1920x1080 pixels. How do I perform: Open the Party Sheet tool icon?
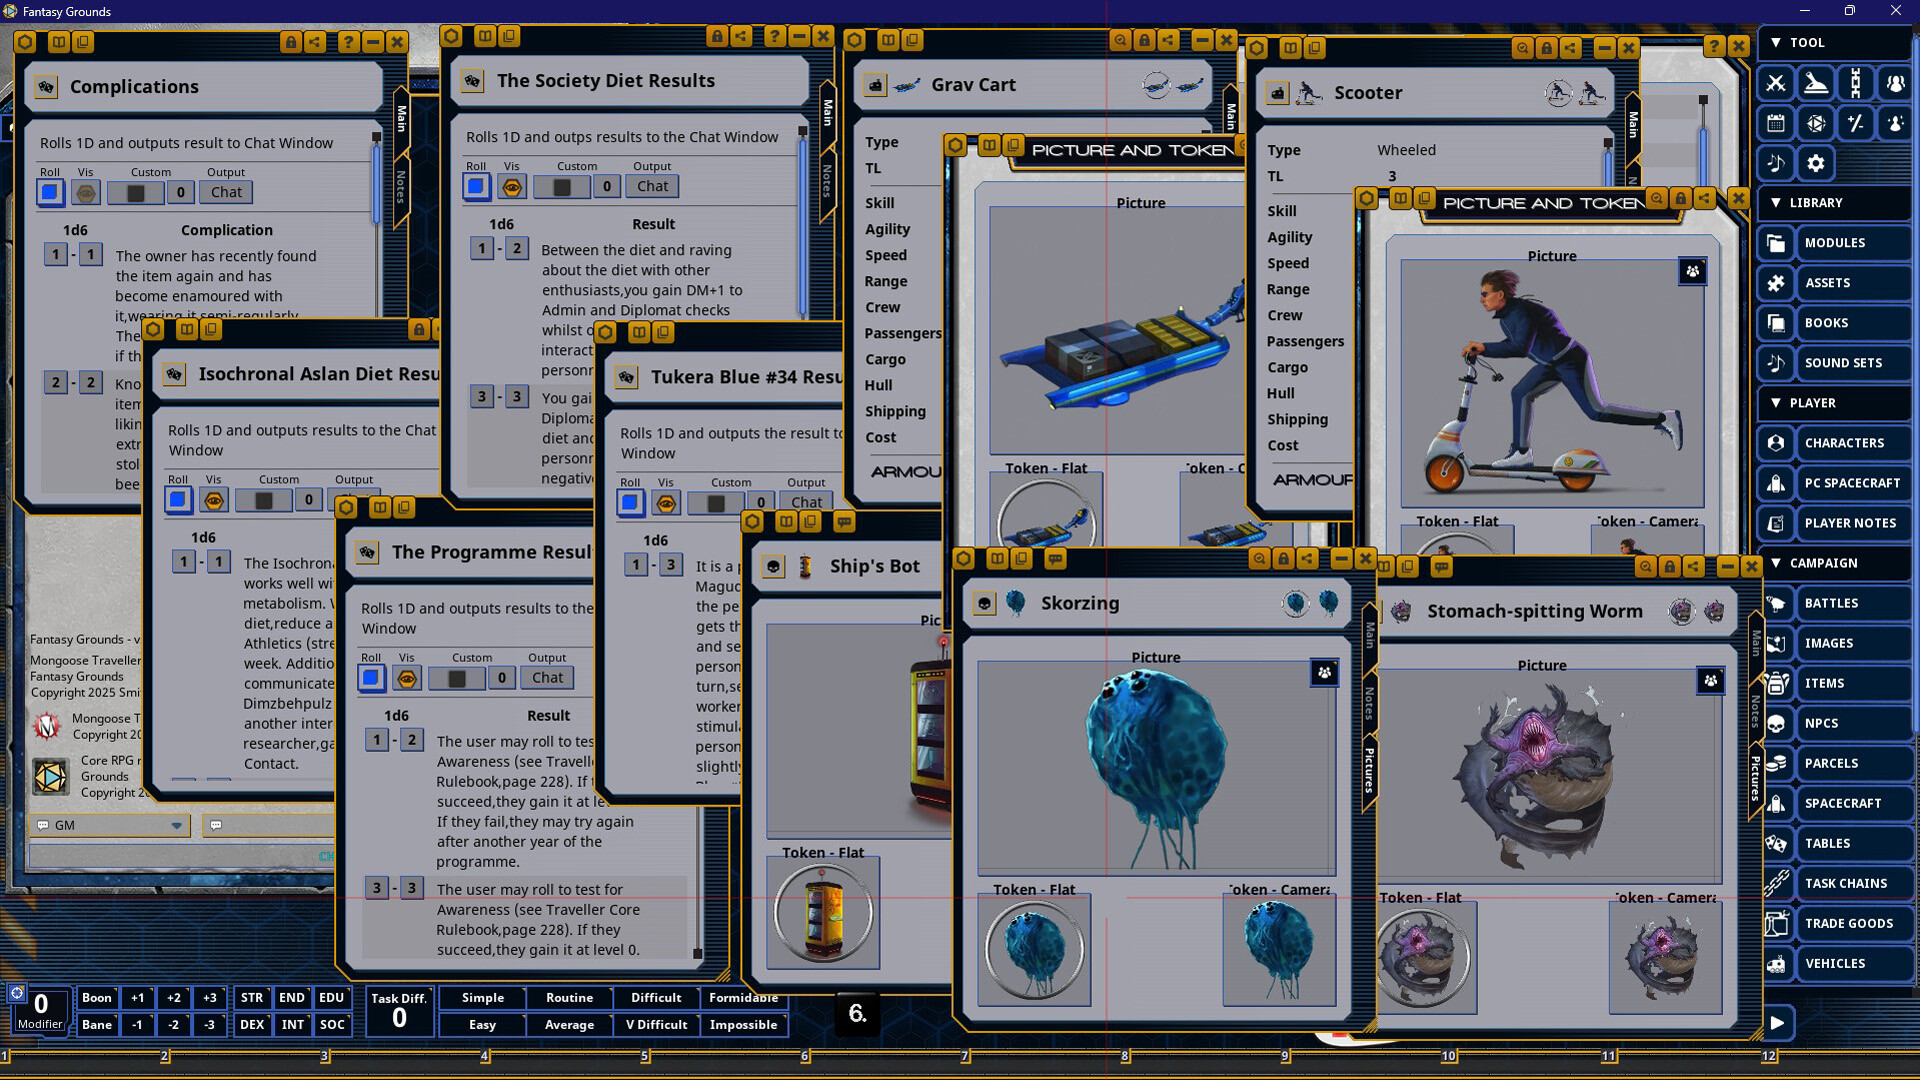[1895, 84]
